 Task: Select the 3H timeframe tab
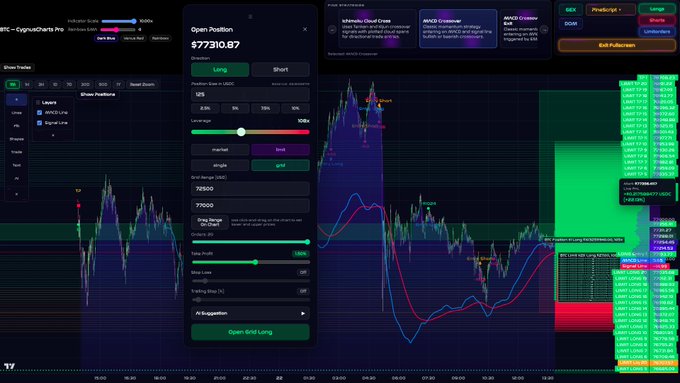41,85
